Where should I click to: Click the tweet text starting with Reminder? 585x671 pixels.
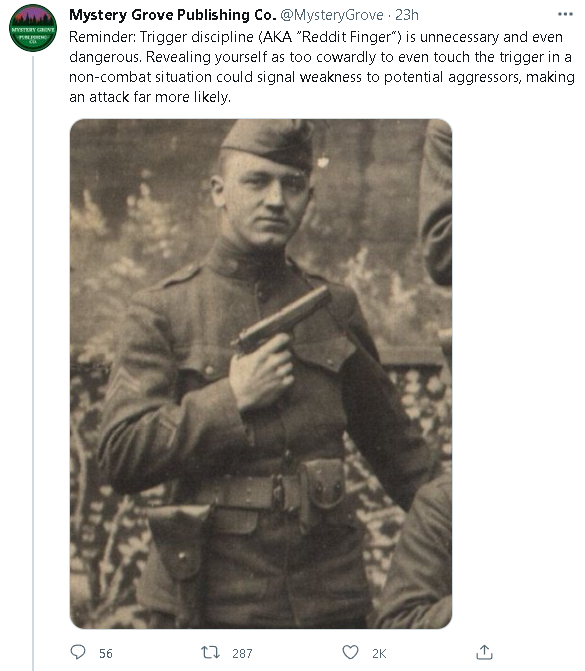[321, 67]
